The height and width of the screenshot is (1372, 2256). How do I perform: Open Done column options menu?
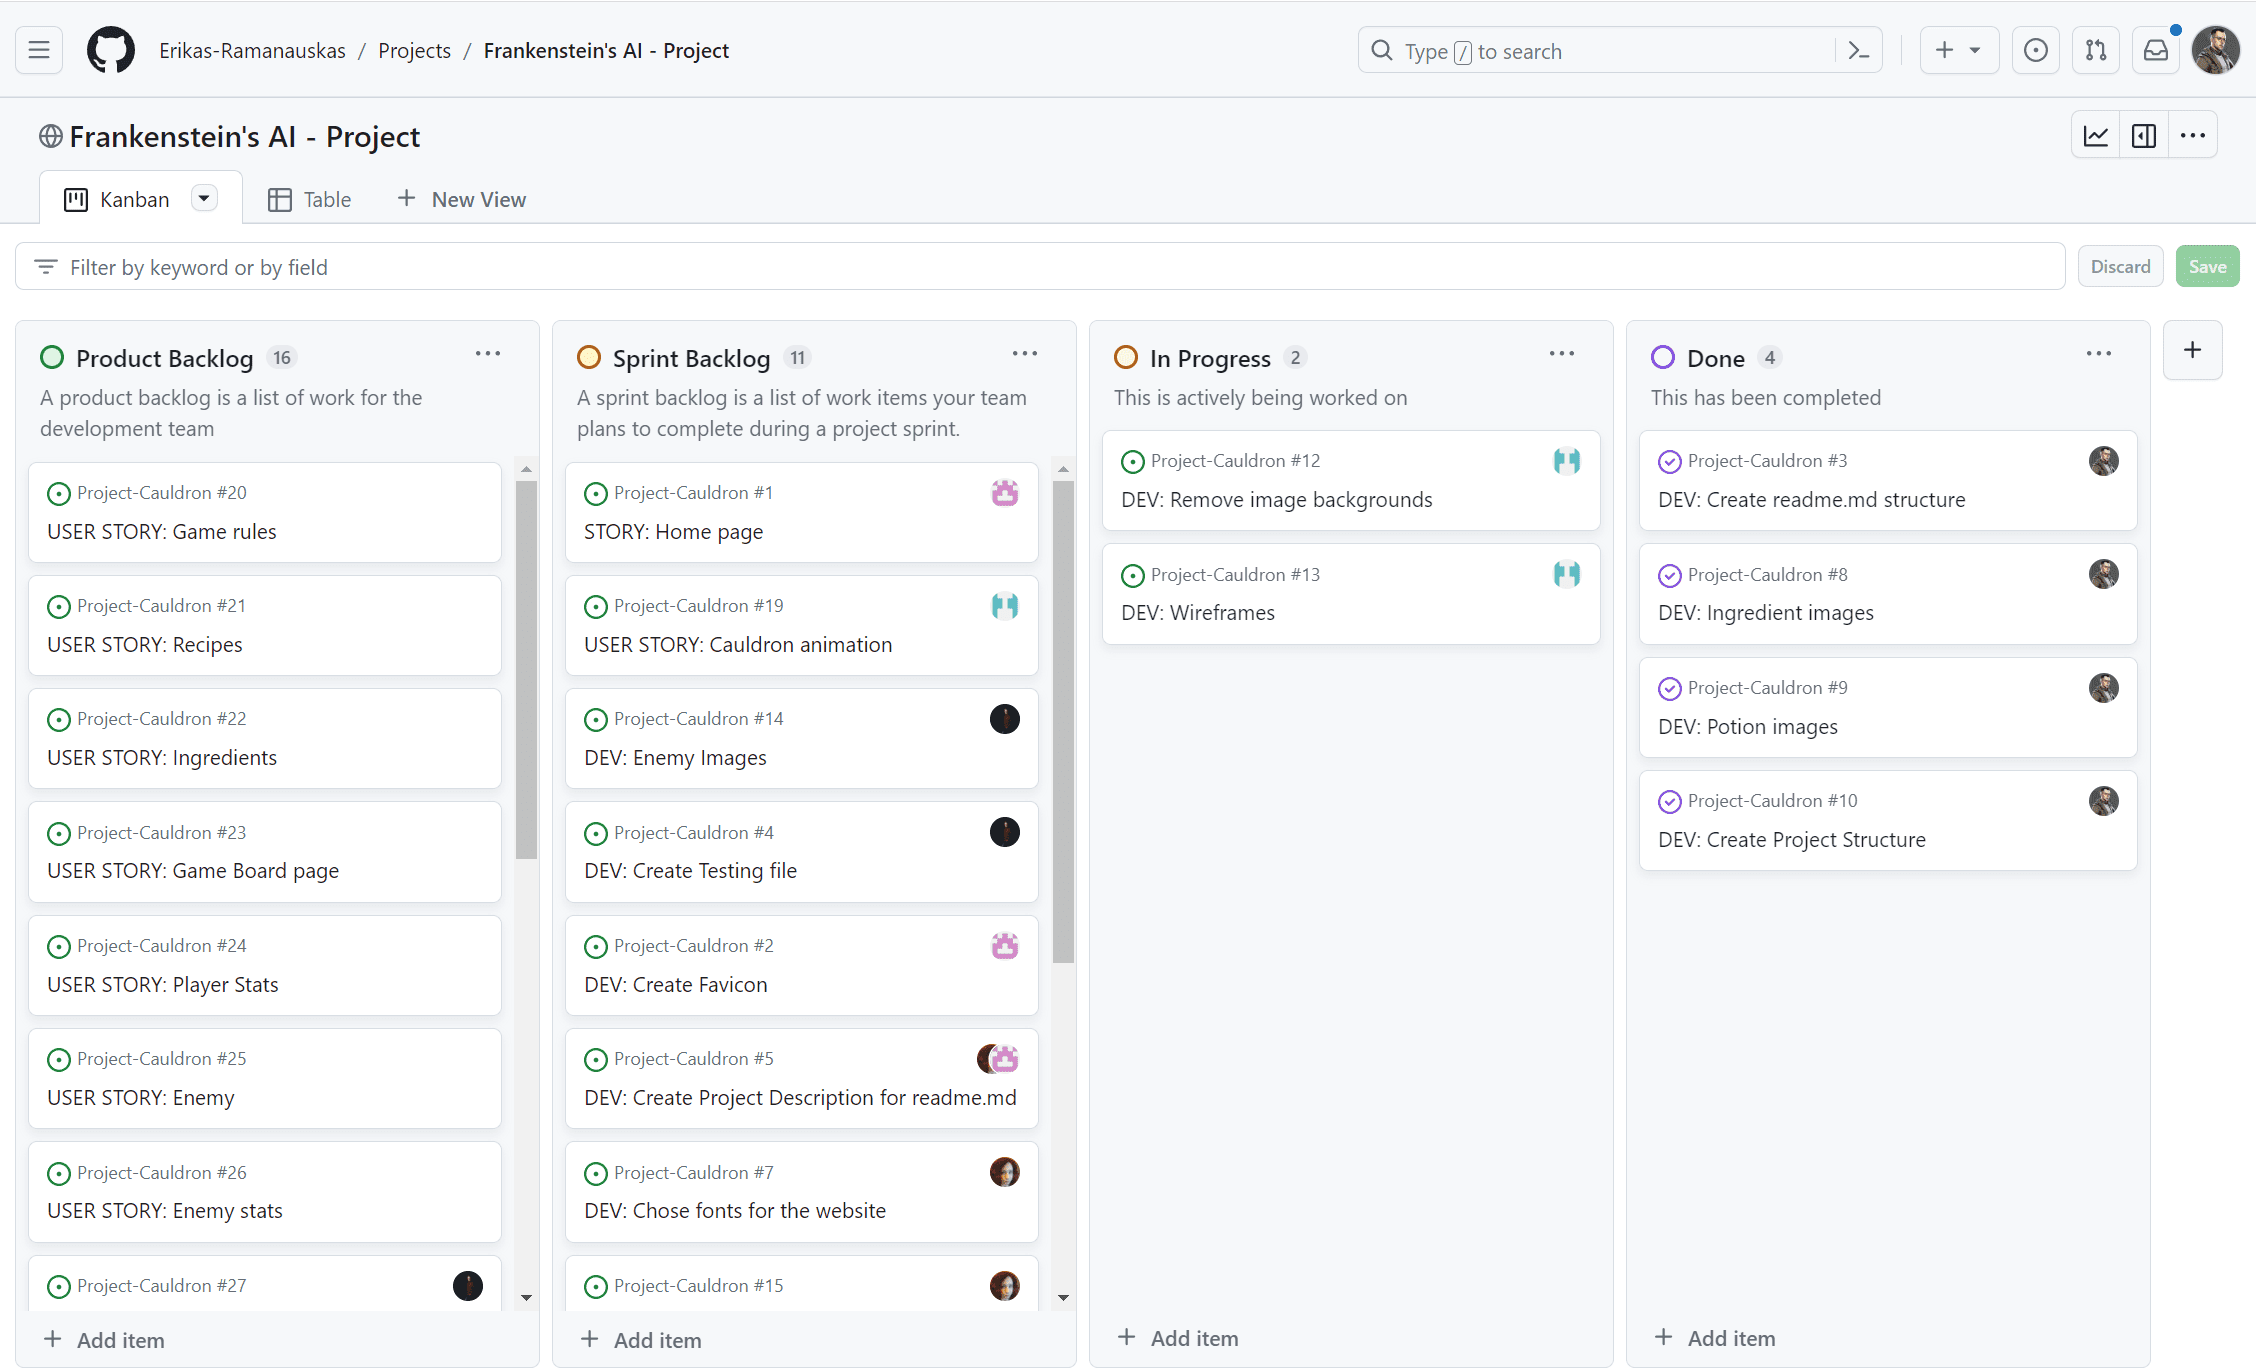2099,354
